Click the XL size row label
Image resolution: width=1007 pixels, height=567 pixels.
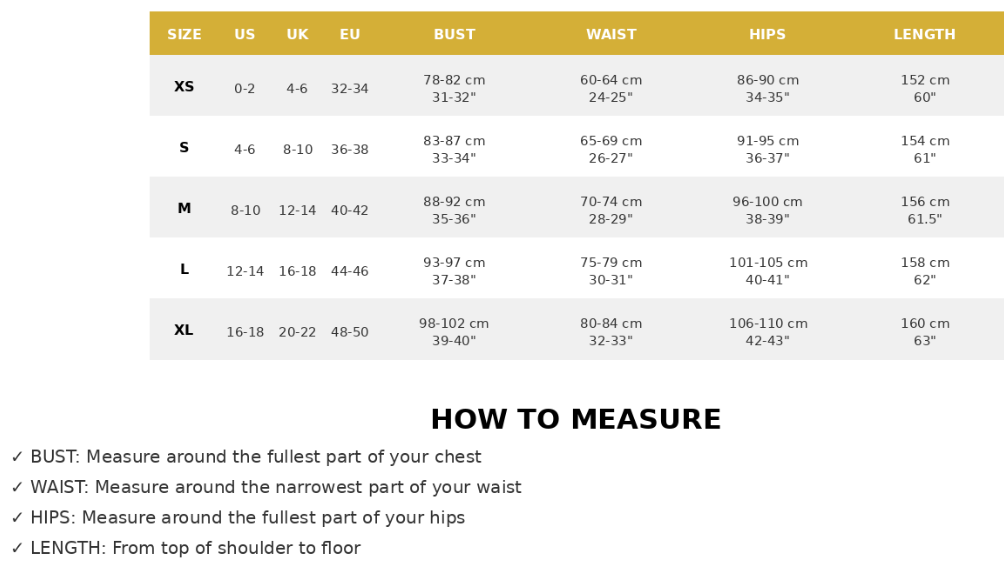point(184,330)
